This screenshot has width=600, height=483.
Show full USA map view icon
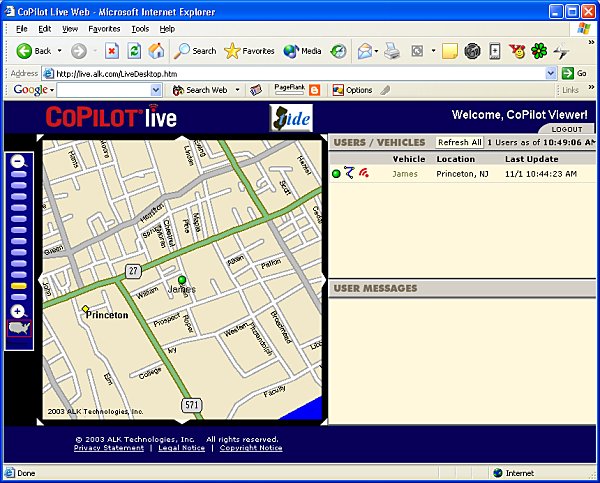[x=19, y=328]
